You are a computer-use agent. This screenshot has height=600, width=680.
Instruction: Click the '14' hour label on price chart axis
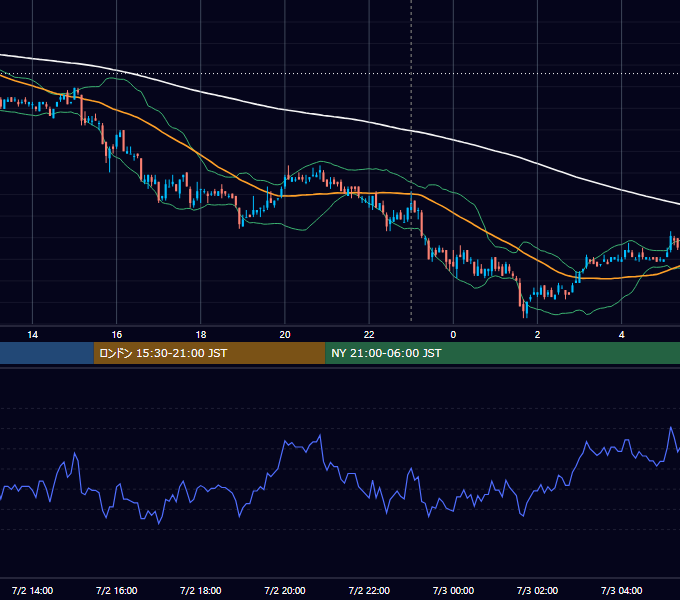tap(33, 335)
